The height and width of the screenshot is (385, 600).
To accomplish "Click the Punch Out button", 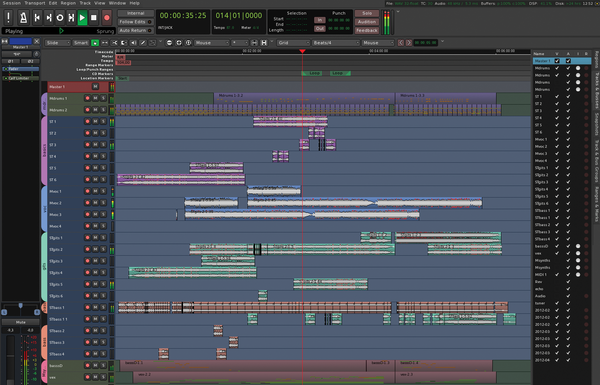I will 320,28.
